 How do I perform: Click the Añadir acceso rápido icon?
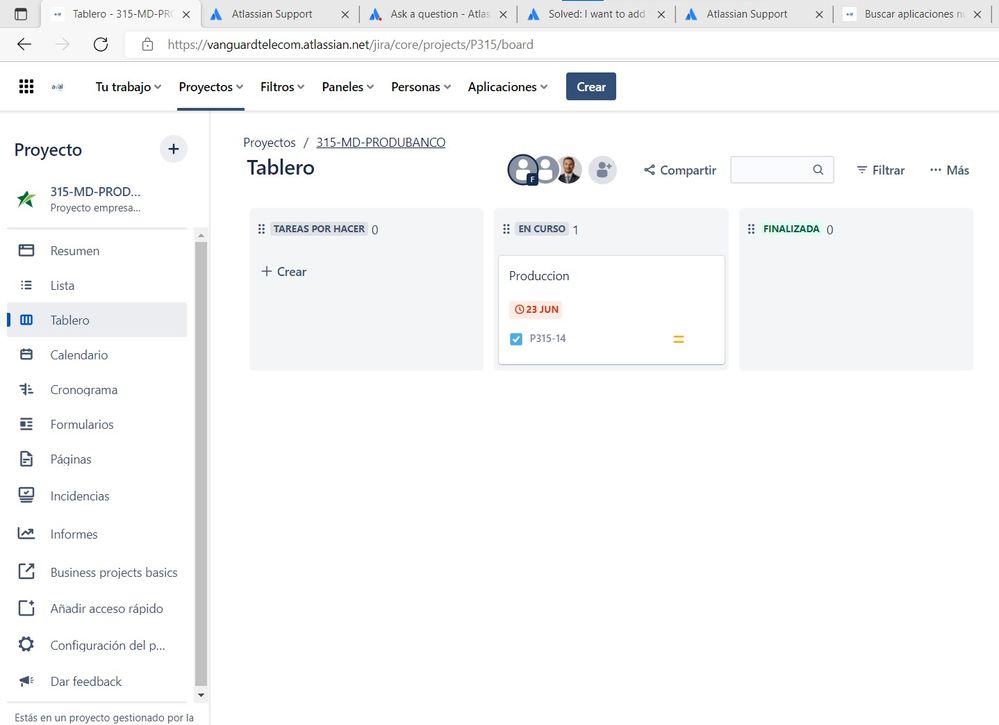[x=26, y=608]
